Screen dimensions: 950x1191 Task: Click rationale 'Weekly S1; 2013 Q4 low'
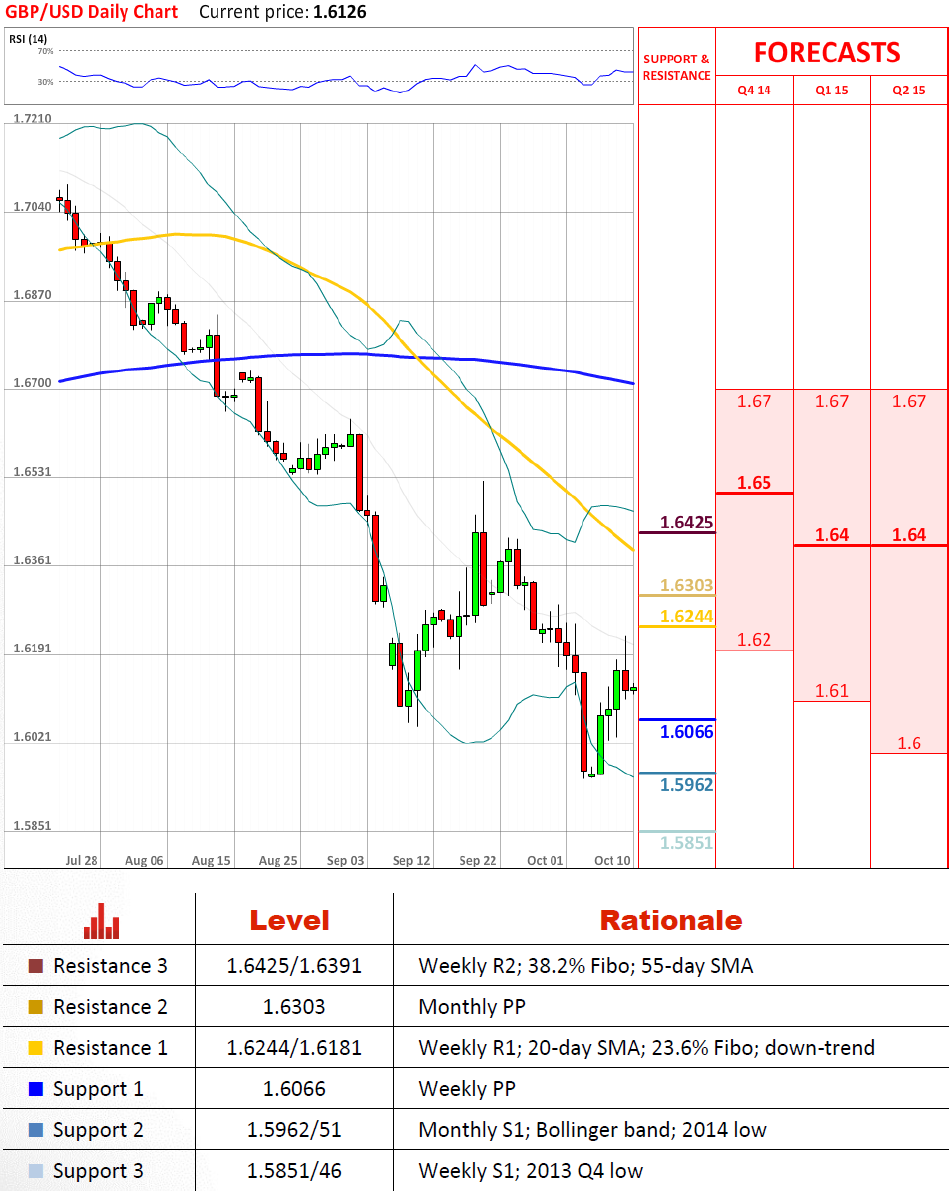(531, 1171)
